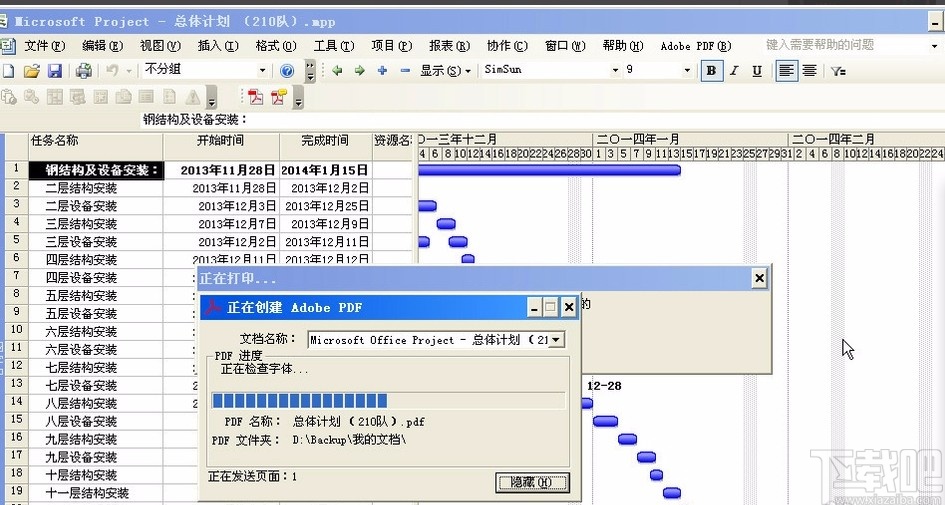Viewport: 945px width, 505px height.
Task: Click the green Outdent left arrow
Action: [x=337, y=71]
